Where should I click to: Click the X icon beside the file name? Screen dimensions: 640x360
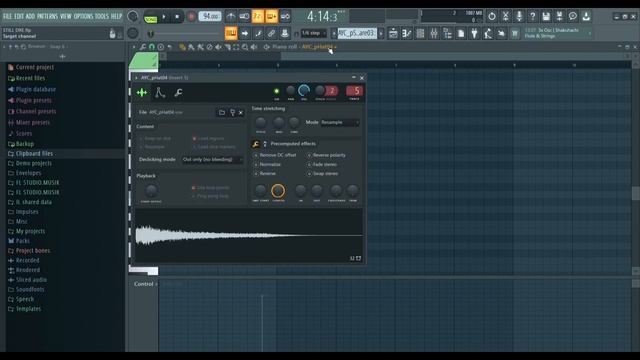241,113
